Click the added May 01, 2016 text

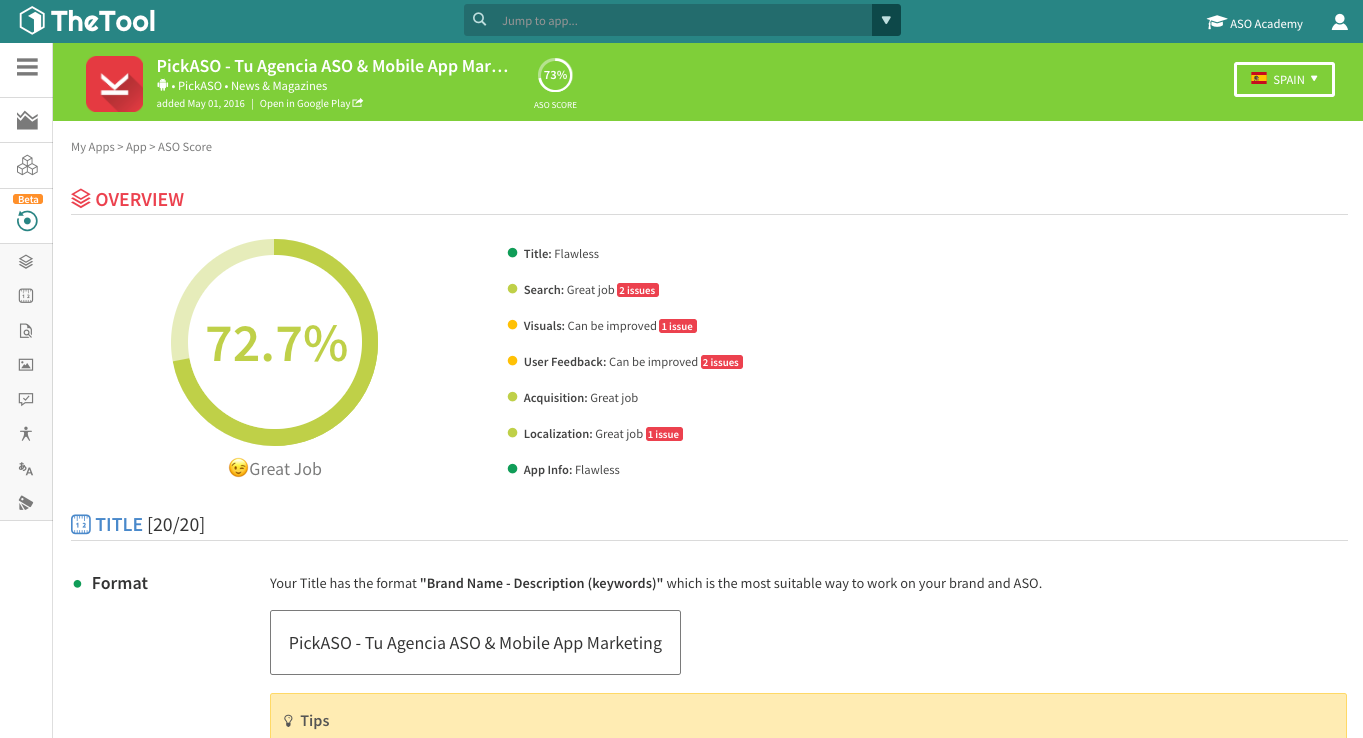pos(201,103)
